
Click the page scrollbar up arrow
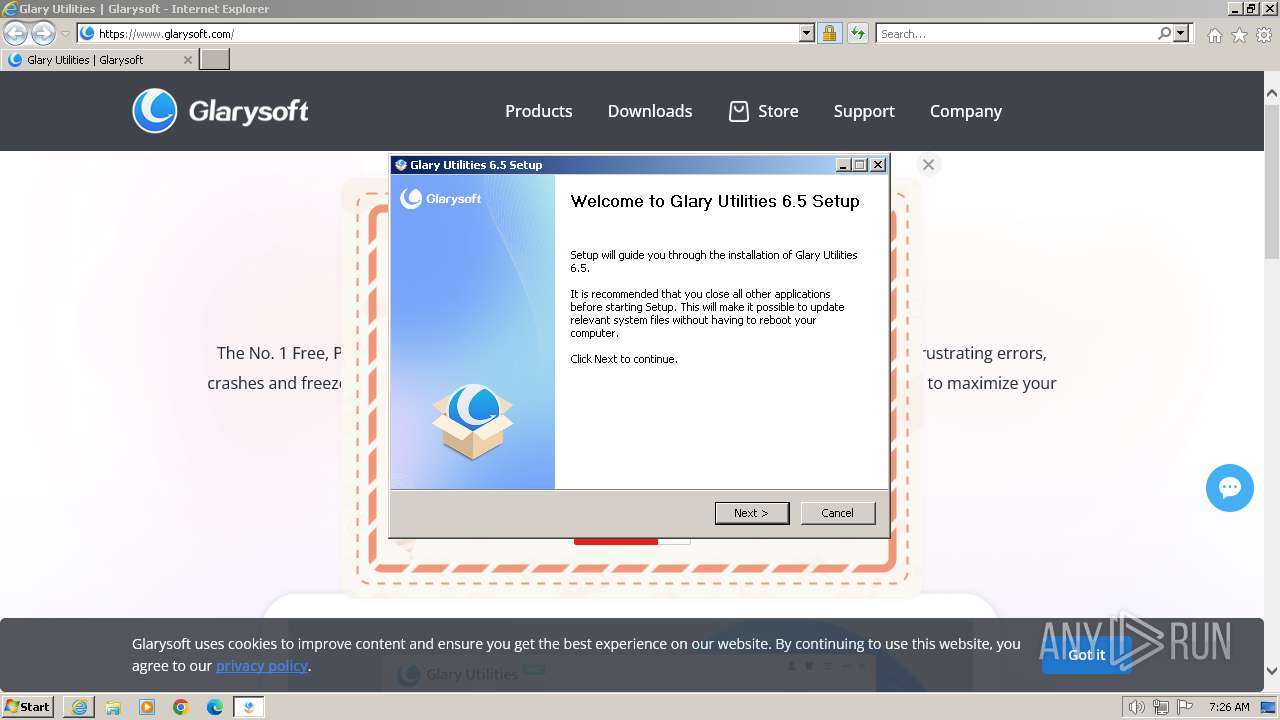tap(1272, 93)
